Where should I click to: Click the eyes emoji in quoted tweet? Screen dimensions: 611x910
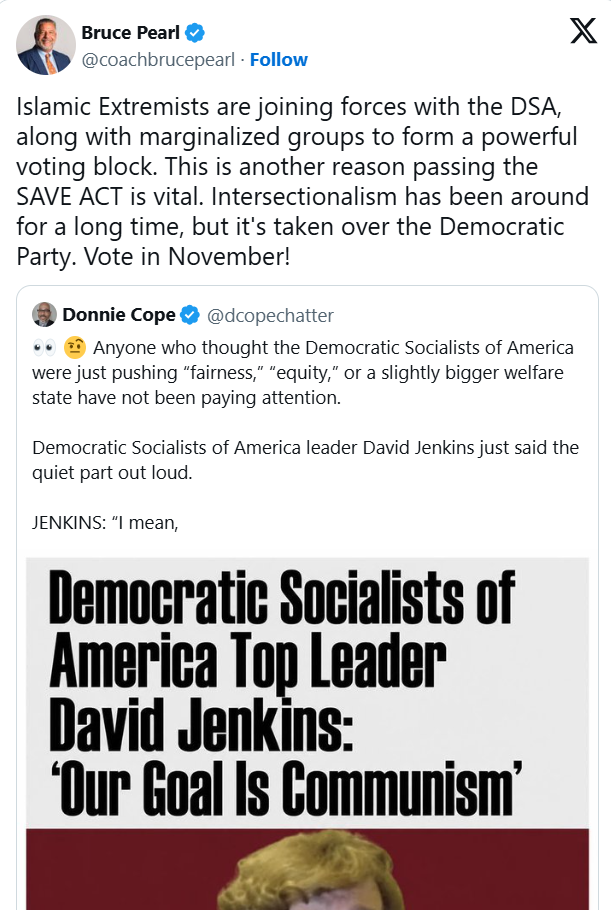tap(44, 348)
